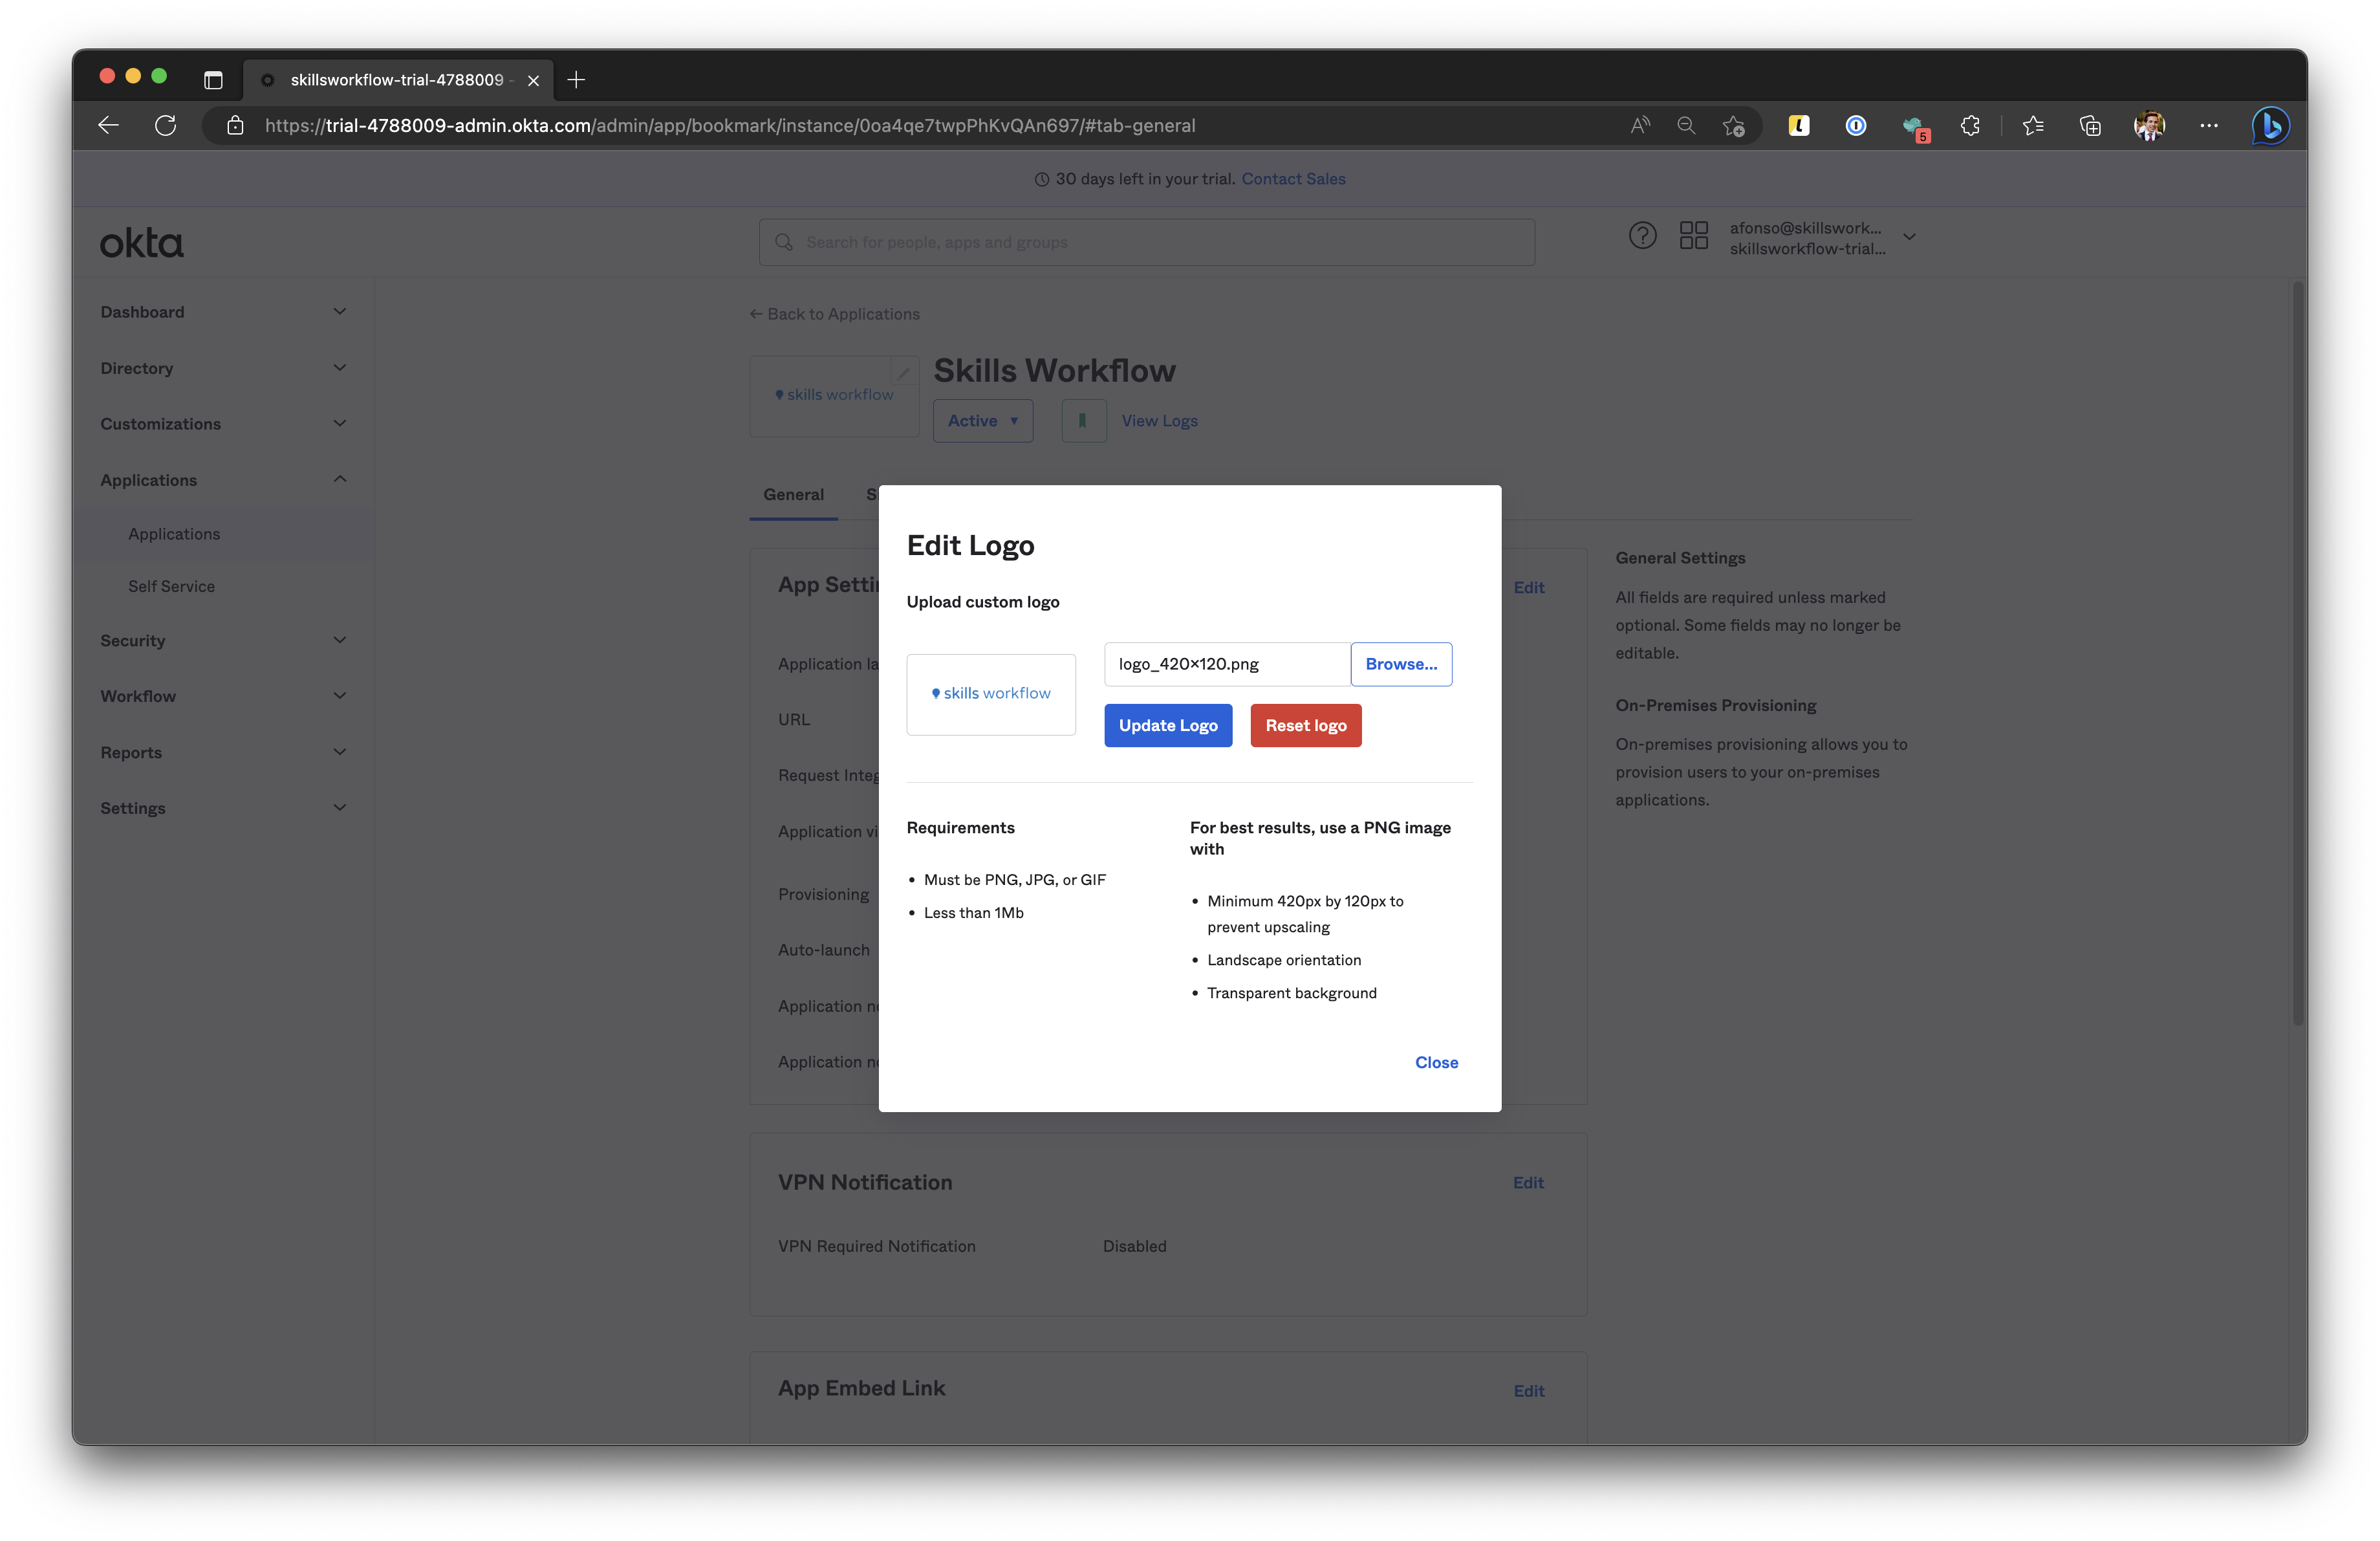
Task: Open View Logs link
Action: pos(1159,421)
